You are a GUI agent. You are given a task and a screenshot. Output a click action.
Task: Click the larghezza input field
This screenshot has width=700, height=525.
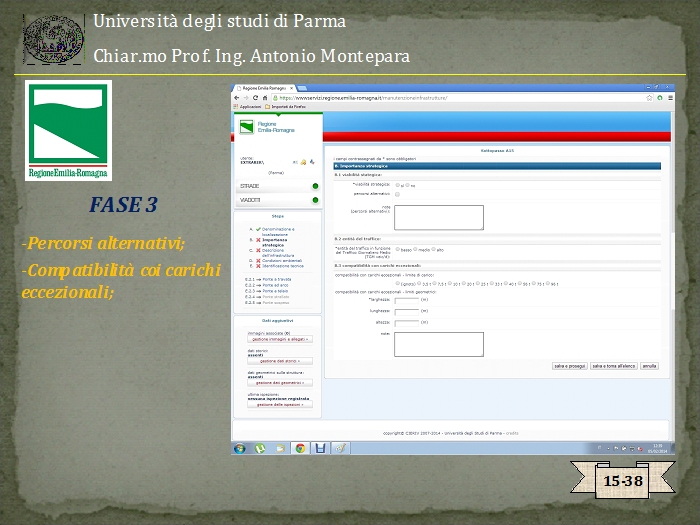pyautogui.click(x=406, y=299)
